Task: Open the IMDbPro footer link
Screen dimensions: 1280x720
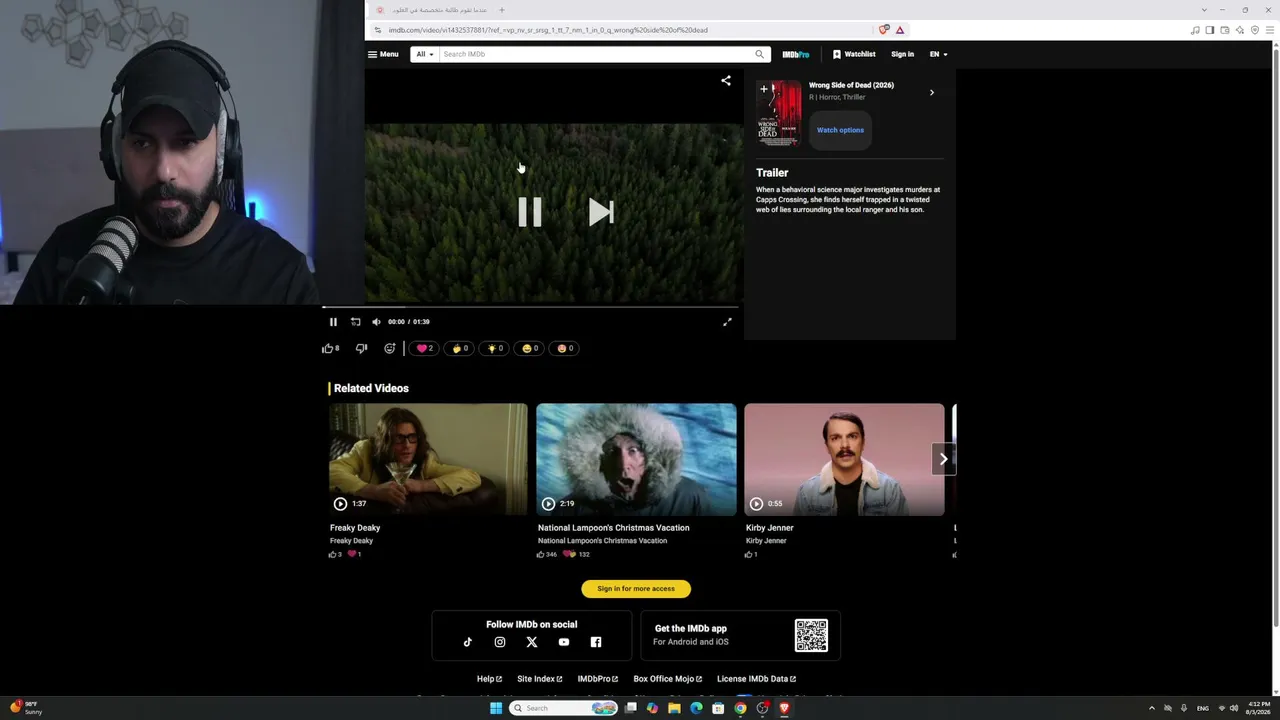Action: [x=598, y=679]
